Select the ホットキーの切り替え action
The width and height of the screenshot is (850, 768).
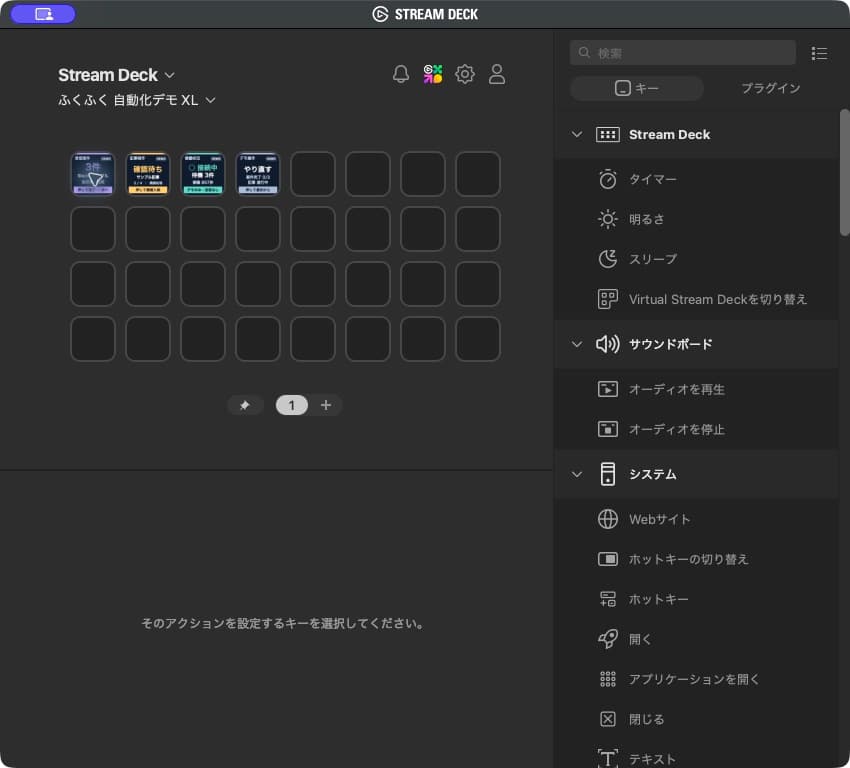tap(696, 559)
